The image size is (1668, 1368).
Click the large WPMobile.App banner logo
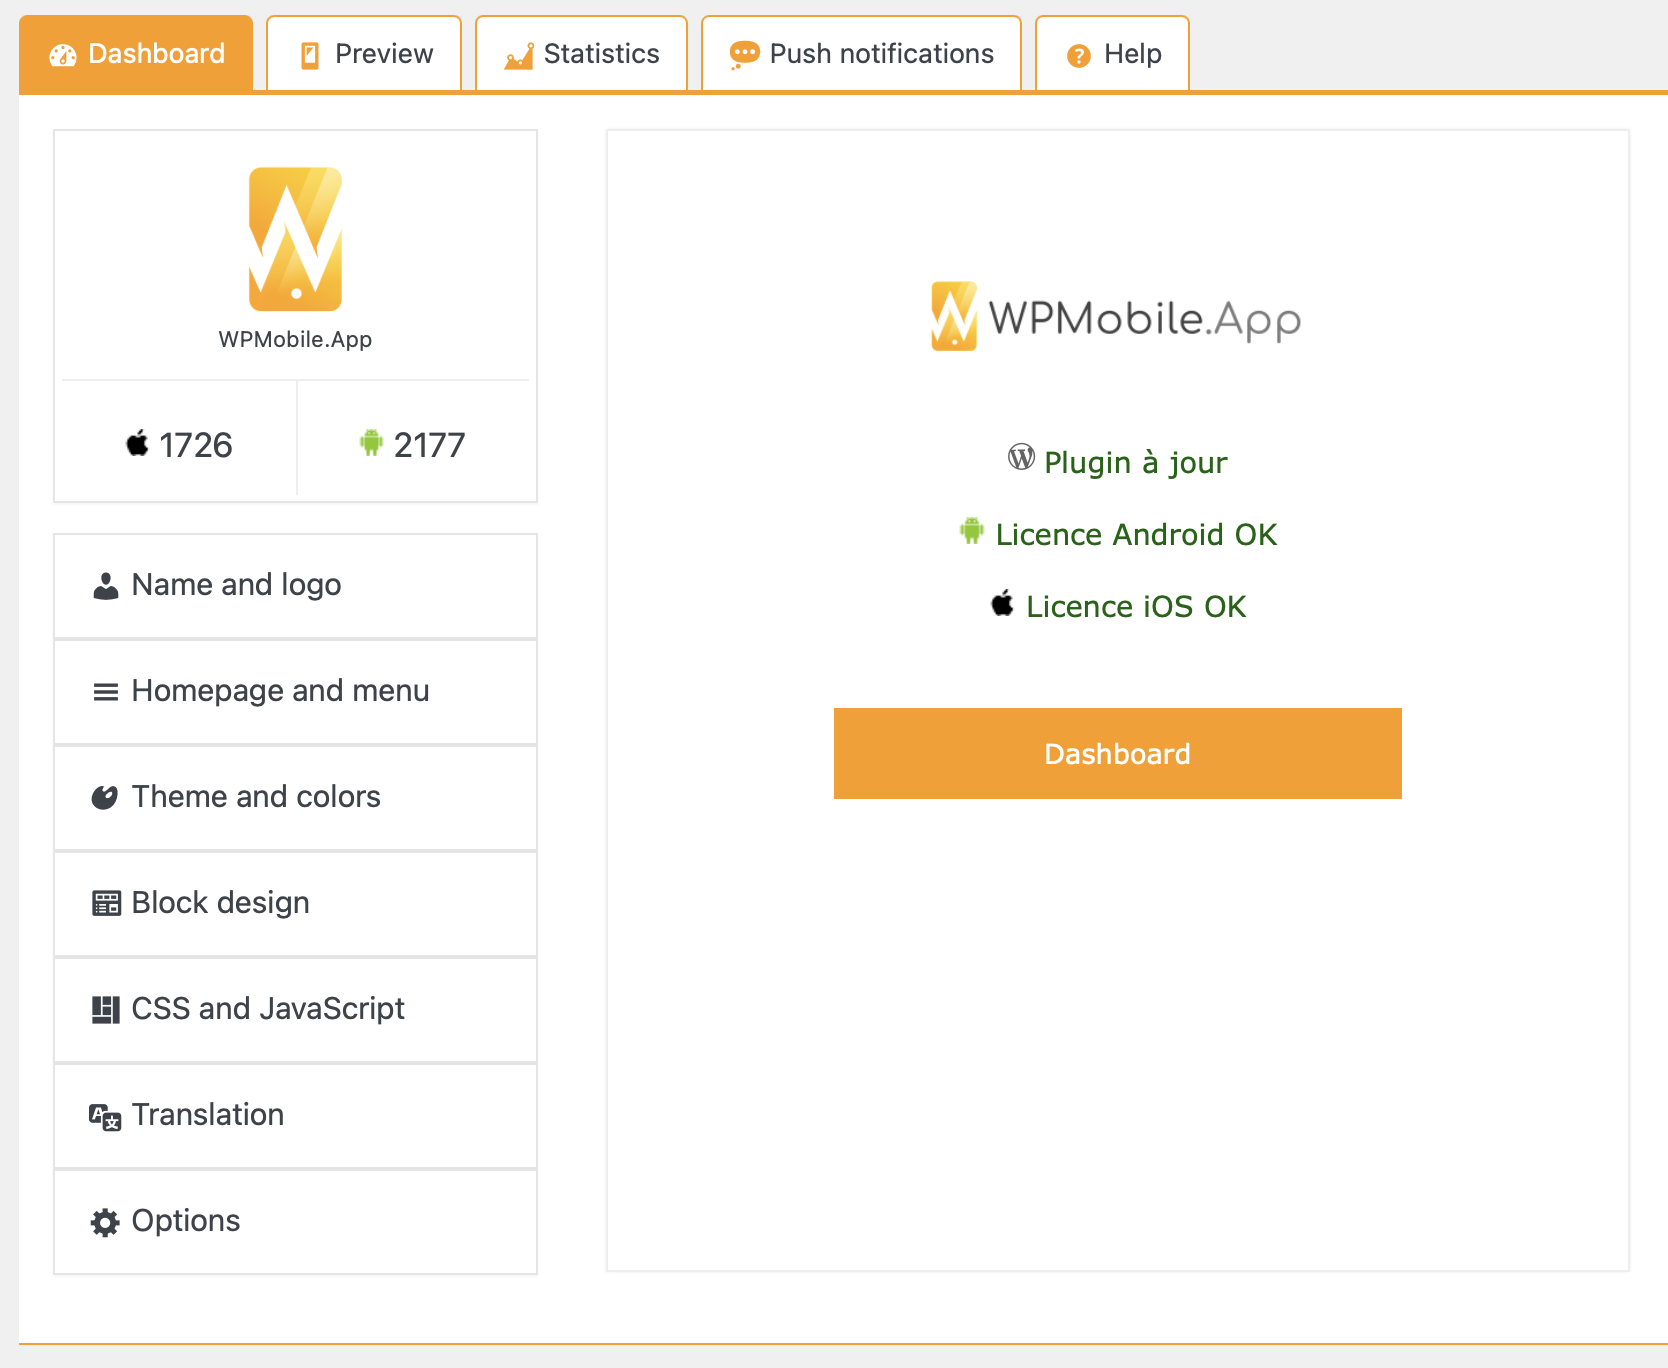coord(1116,316)
